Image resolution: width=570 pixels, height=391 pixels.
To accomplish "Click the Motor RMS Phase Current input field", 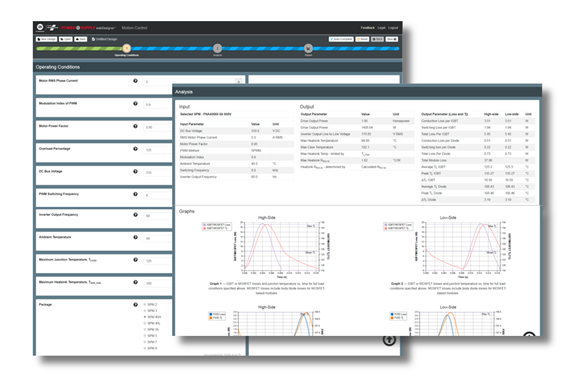I will pos(193,82).
